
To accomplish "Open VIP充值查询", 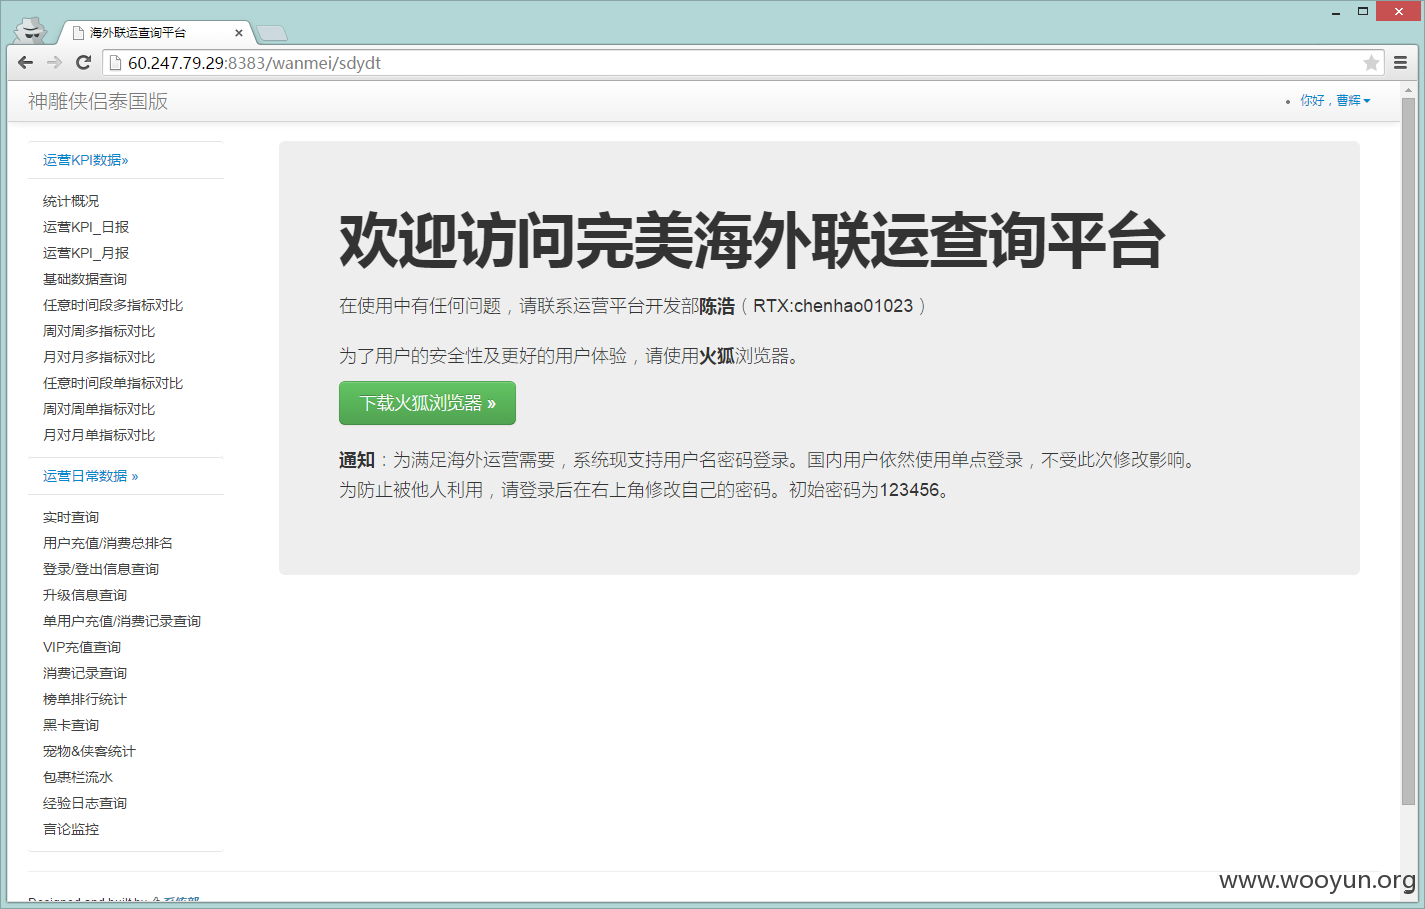I will click(82, 647).
